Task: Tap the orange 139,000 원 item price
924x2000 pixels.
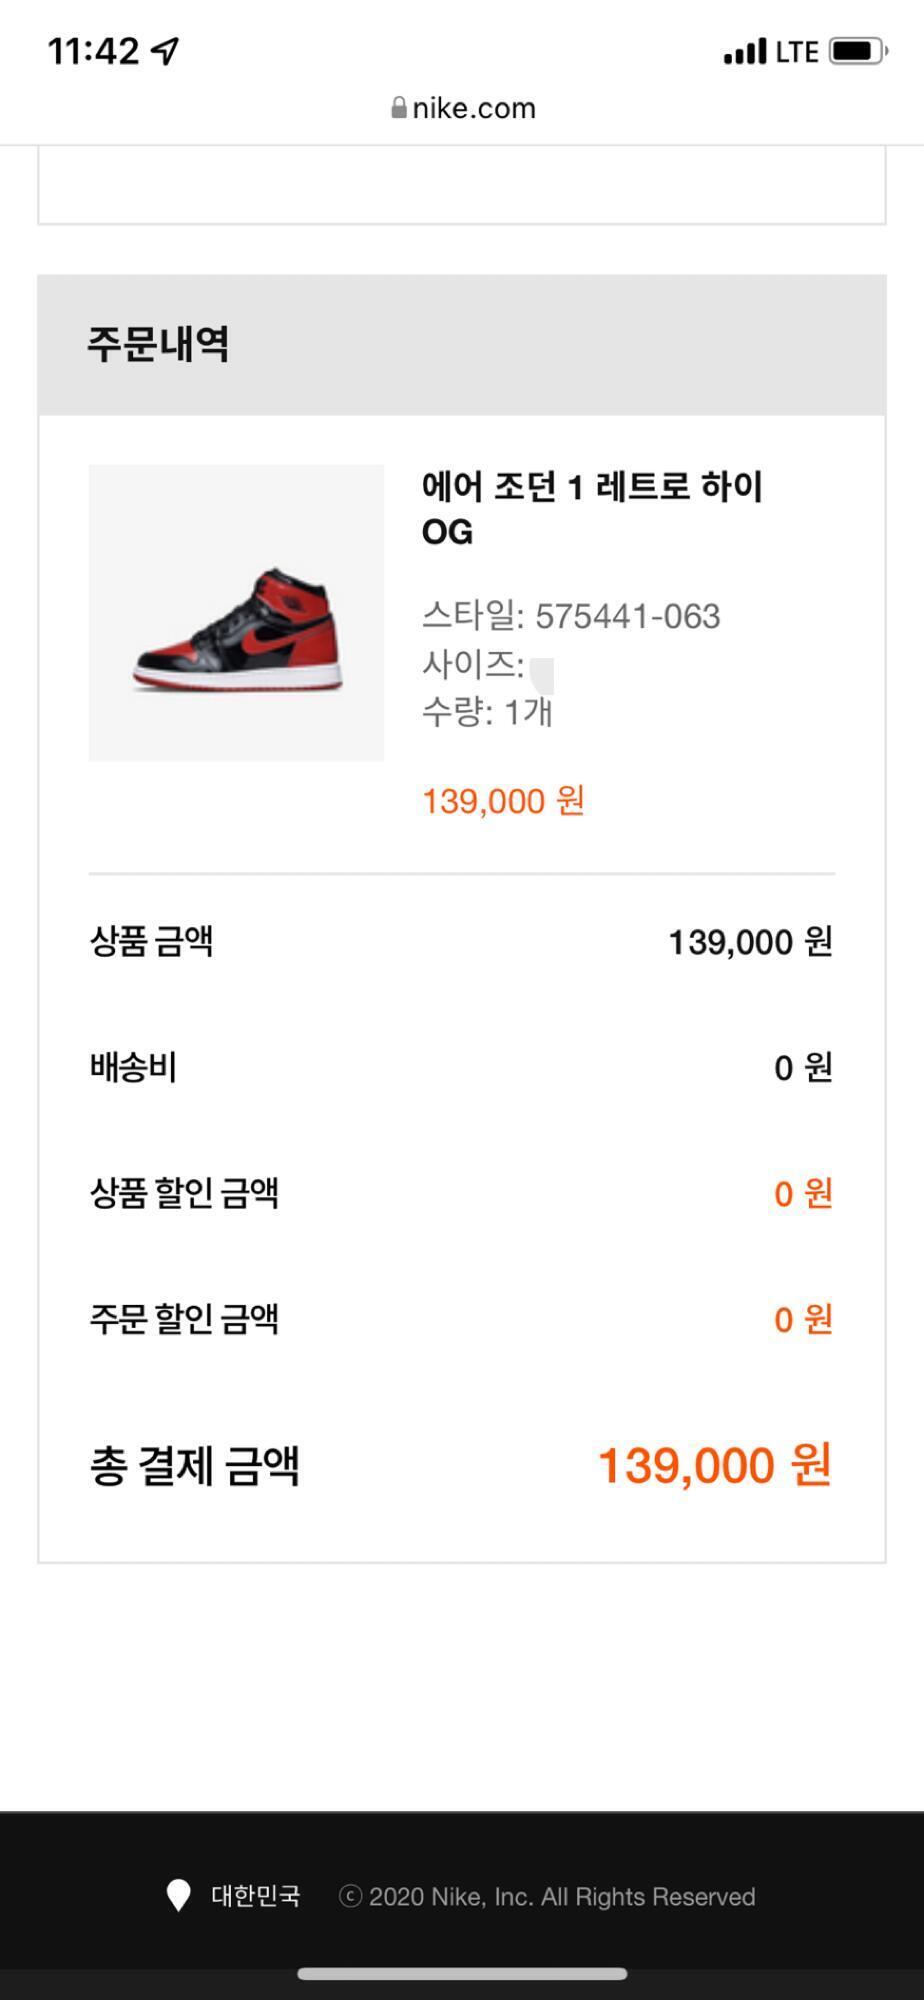Action: (x=503, y=801)
